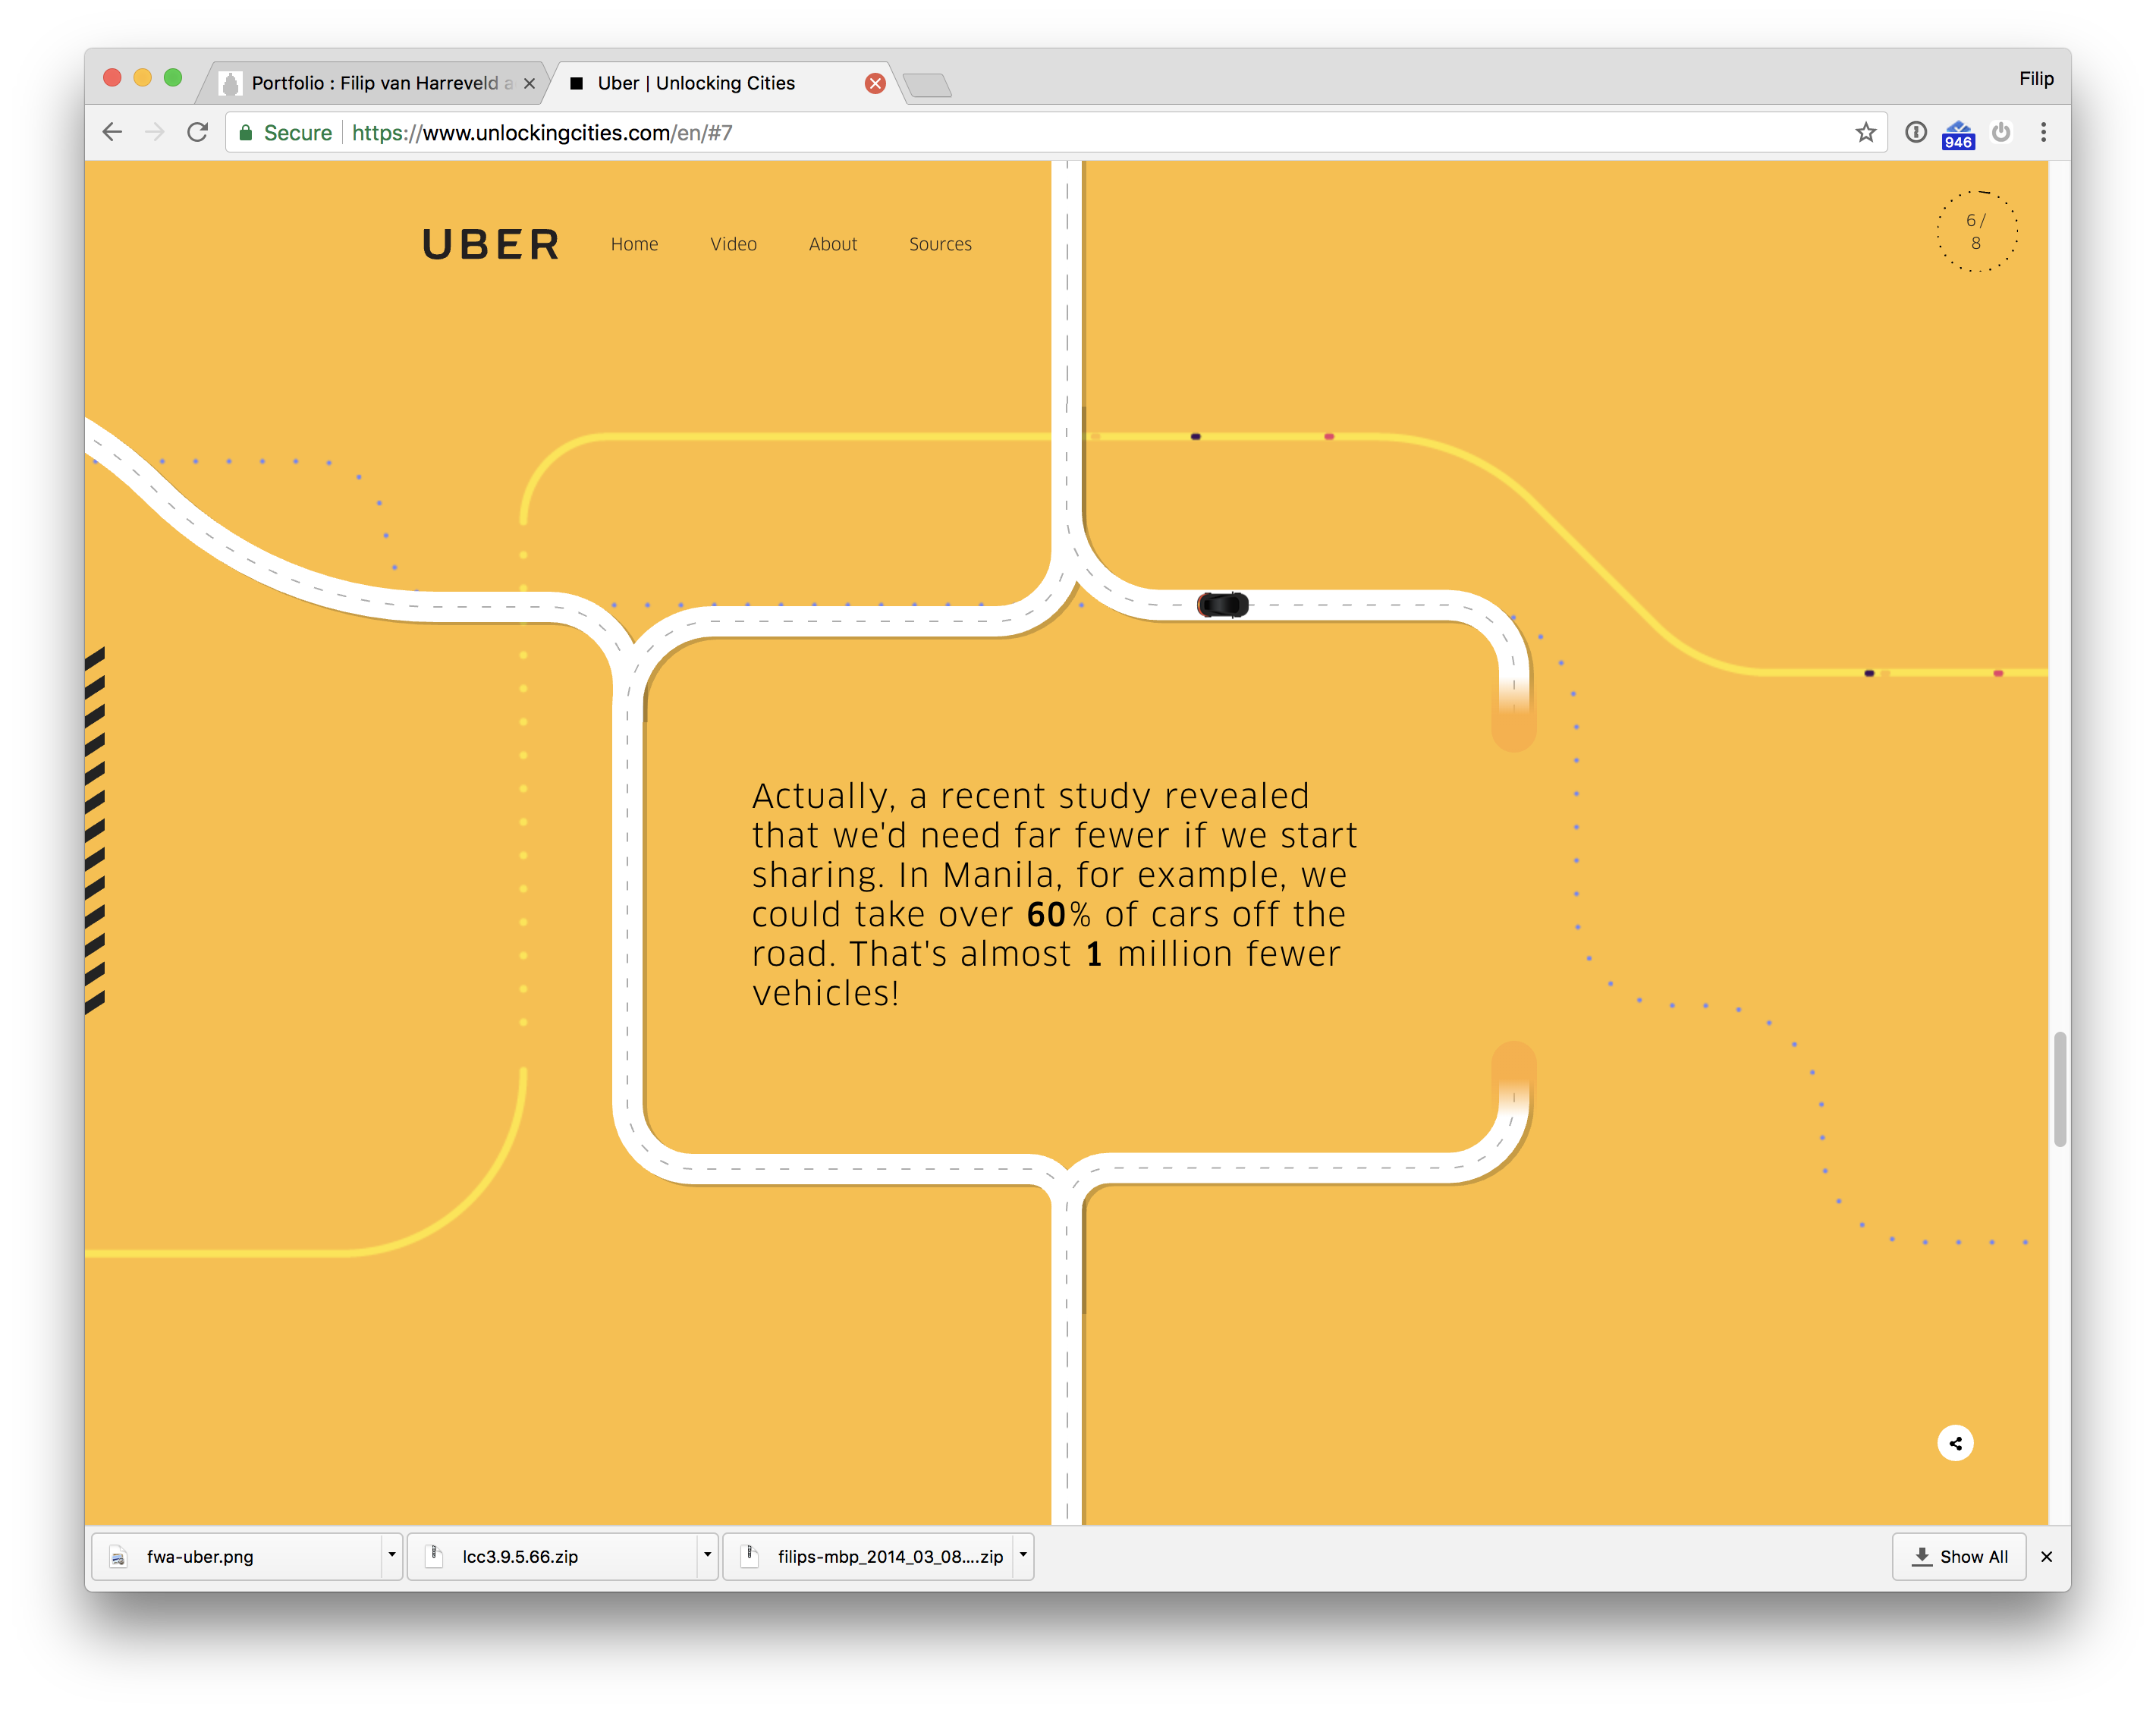The height and width of the screenshot is (1713, 2156).
Task: Click the page info icon next to bookmarks star
Action: (x=1916, y=132)
